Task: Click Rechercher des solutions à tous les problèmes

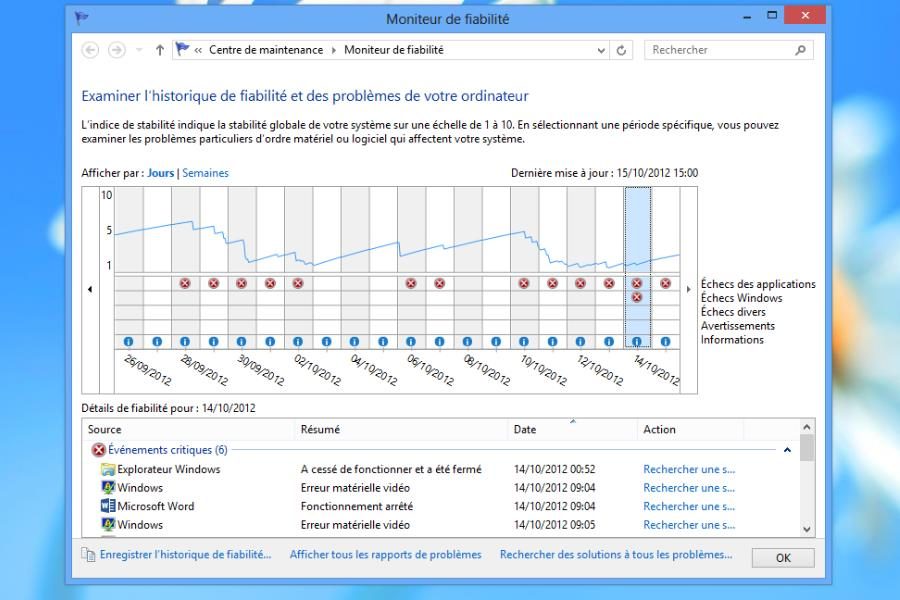Action: pos(616,554)
